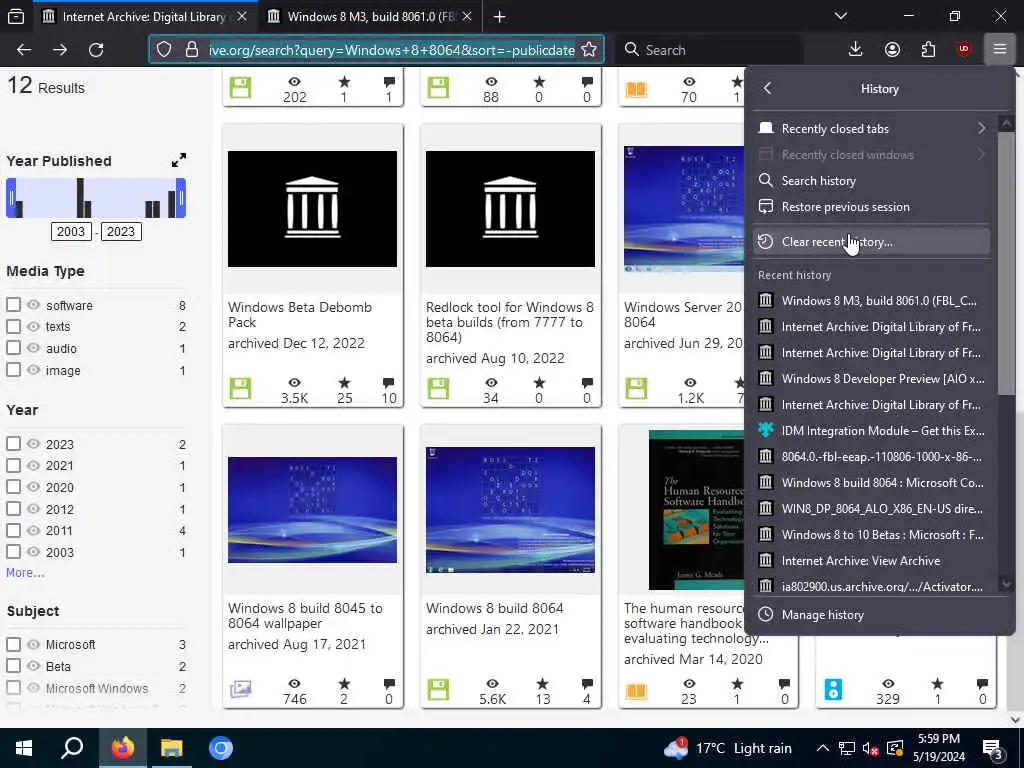
Task: Show hidden system tray icons chevron
Action: pos(823,748)
